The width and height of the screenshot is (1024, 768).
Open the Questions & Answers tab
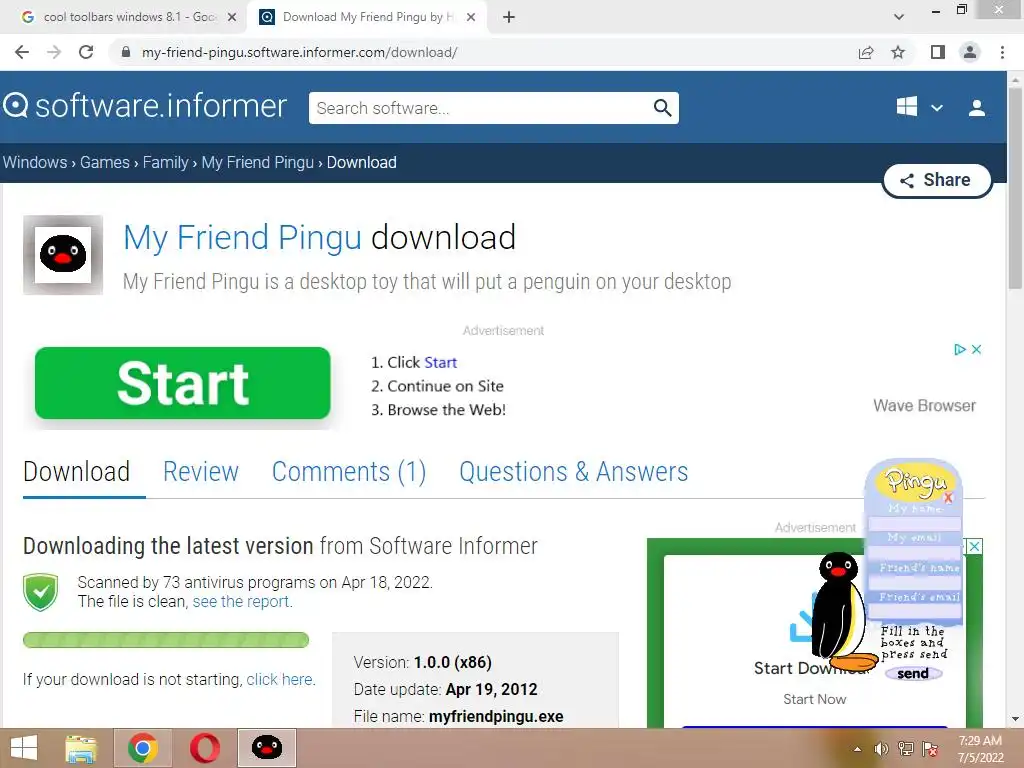point(573,472)
